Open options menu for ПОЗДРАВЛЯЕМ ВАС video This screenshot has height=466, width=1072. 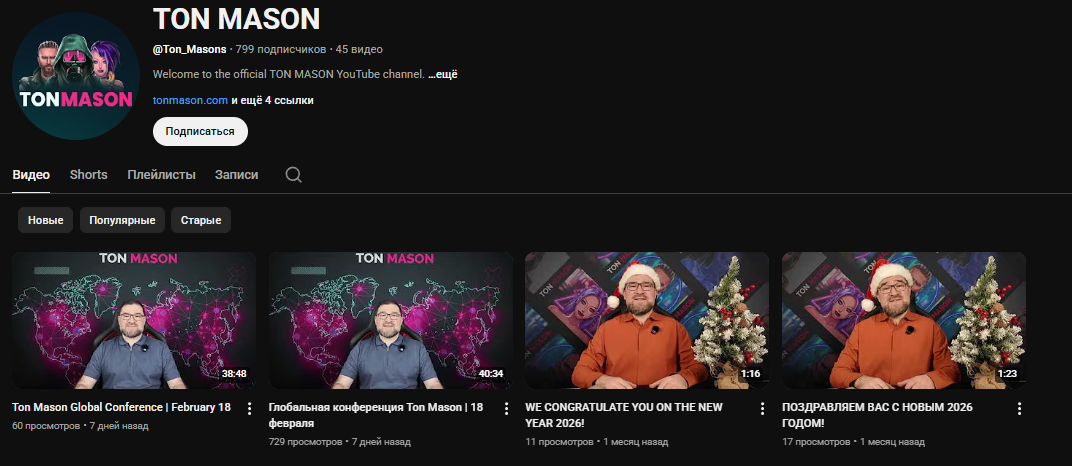1019,409
